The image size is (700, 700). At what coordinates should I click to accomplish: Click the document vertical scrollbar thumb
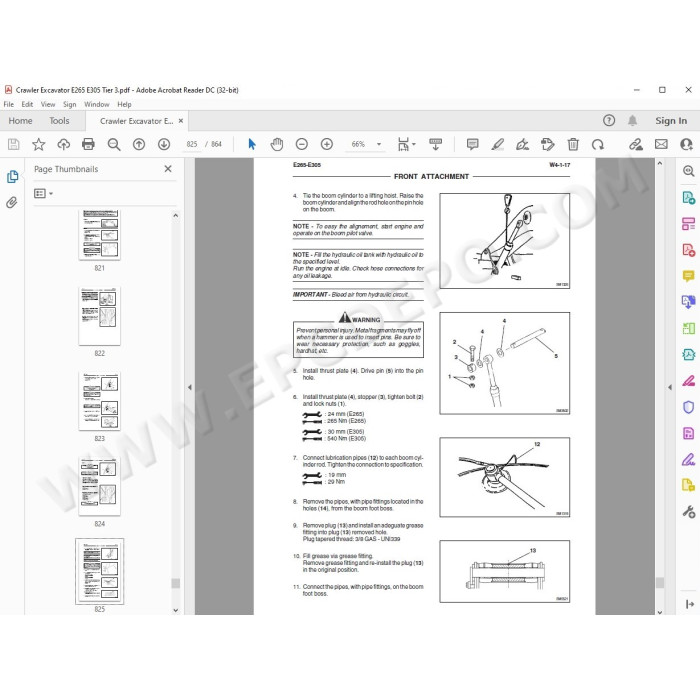660,583
